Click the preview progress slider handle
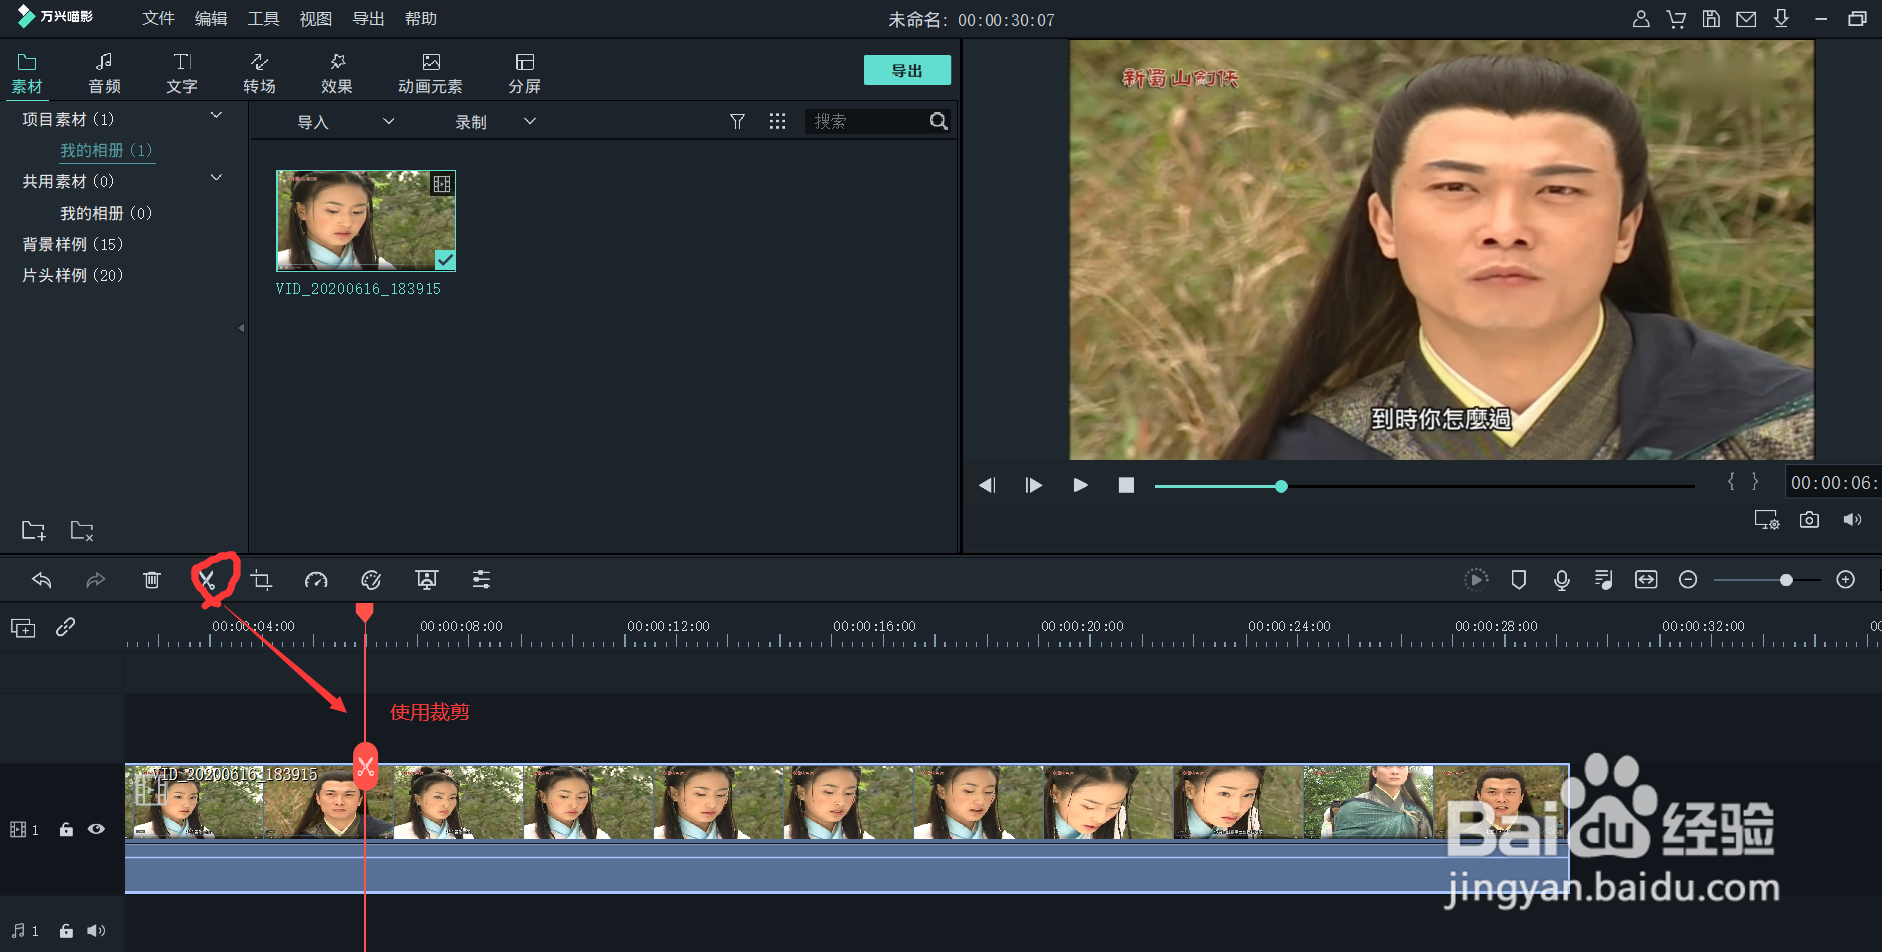 [x=1281, y=486]
